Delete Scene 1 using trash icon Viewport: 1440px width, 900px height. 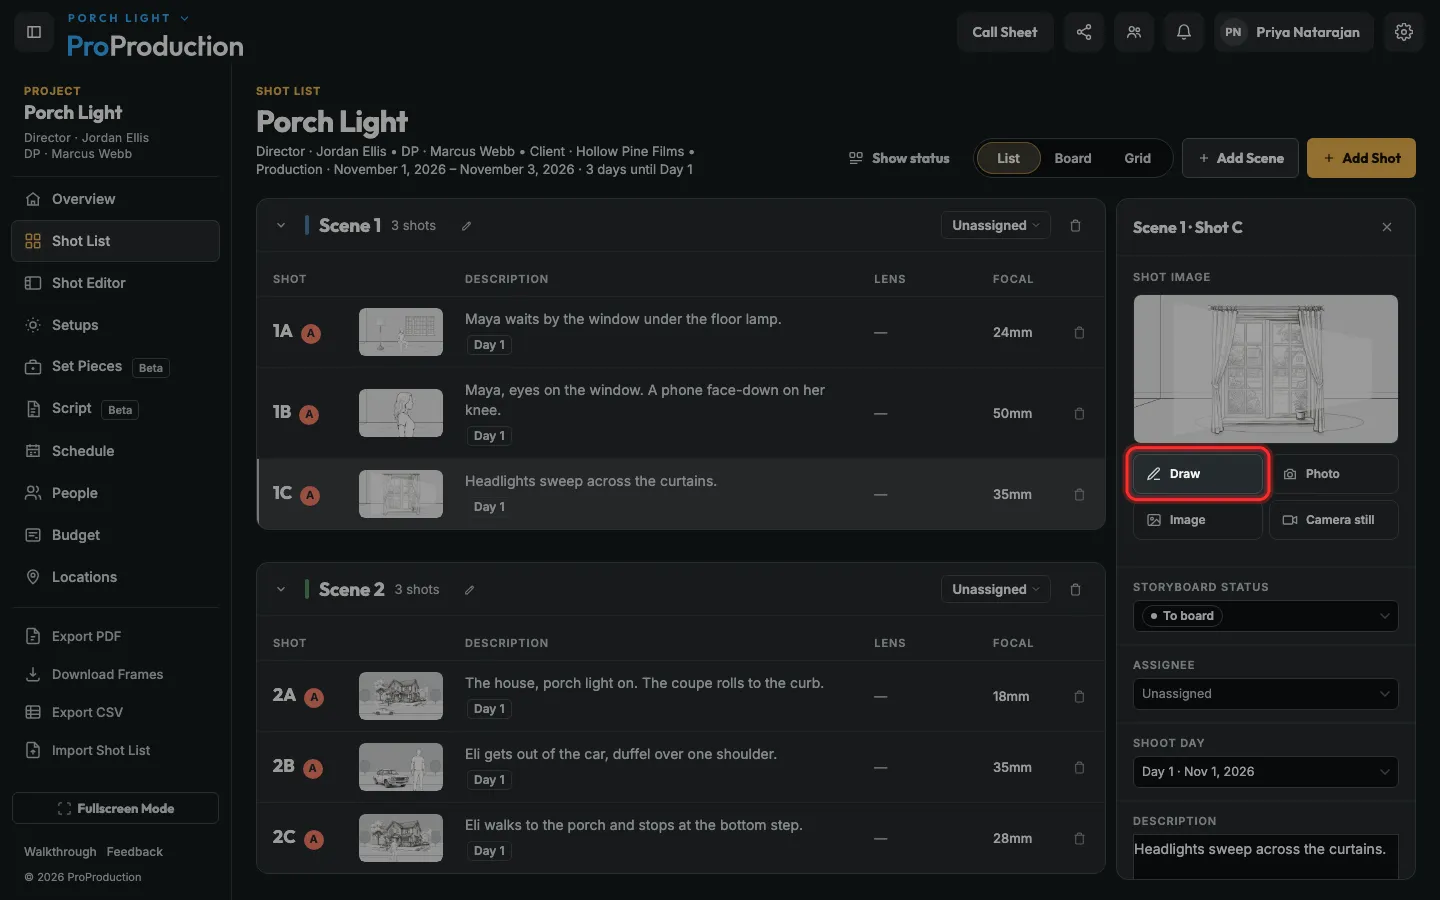pos(1076,226)
